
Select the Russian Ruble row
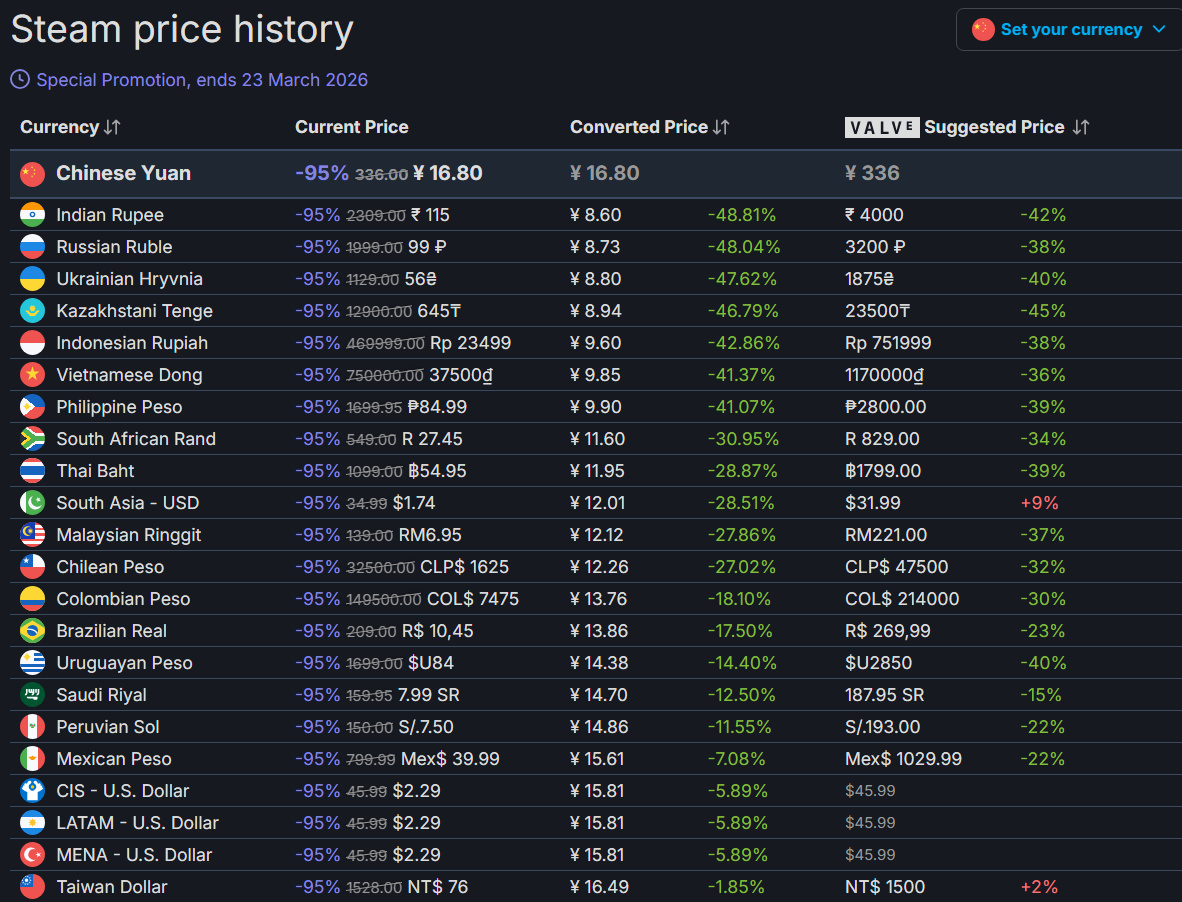click(114, 247)
